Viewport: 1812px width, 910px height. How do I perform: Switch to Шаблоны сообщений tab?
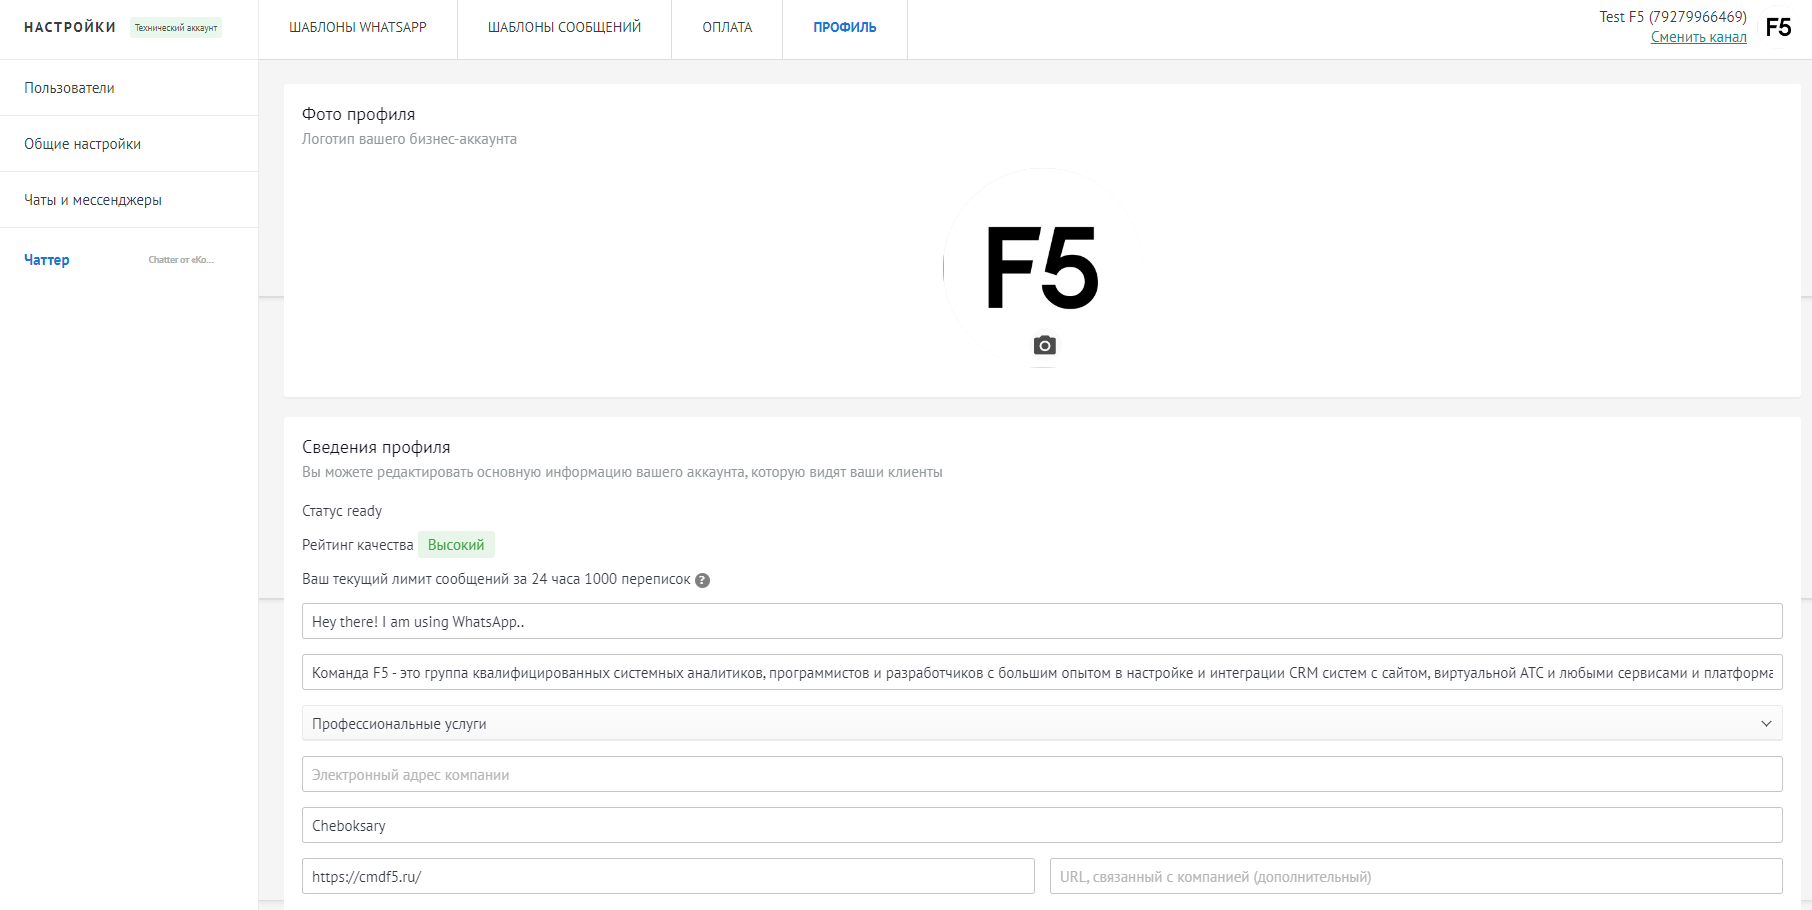point(564,28)
